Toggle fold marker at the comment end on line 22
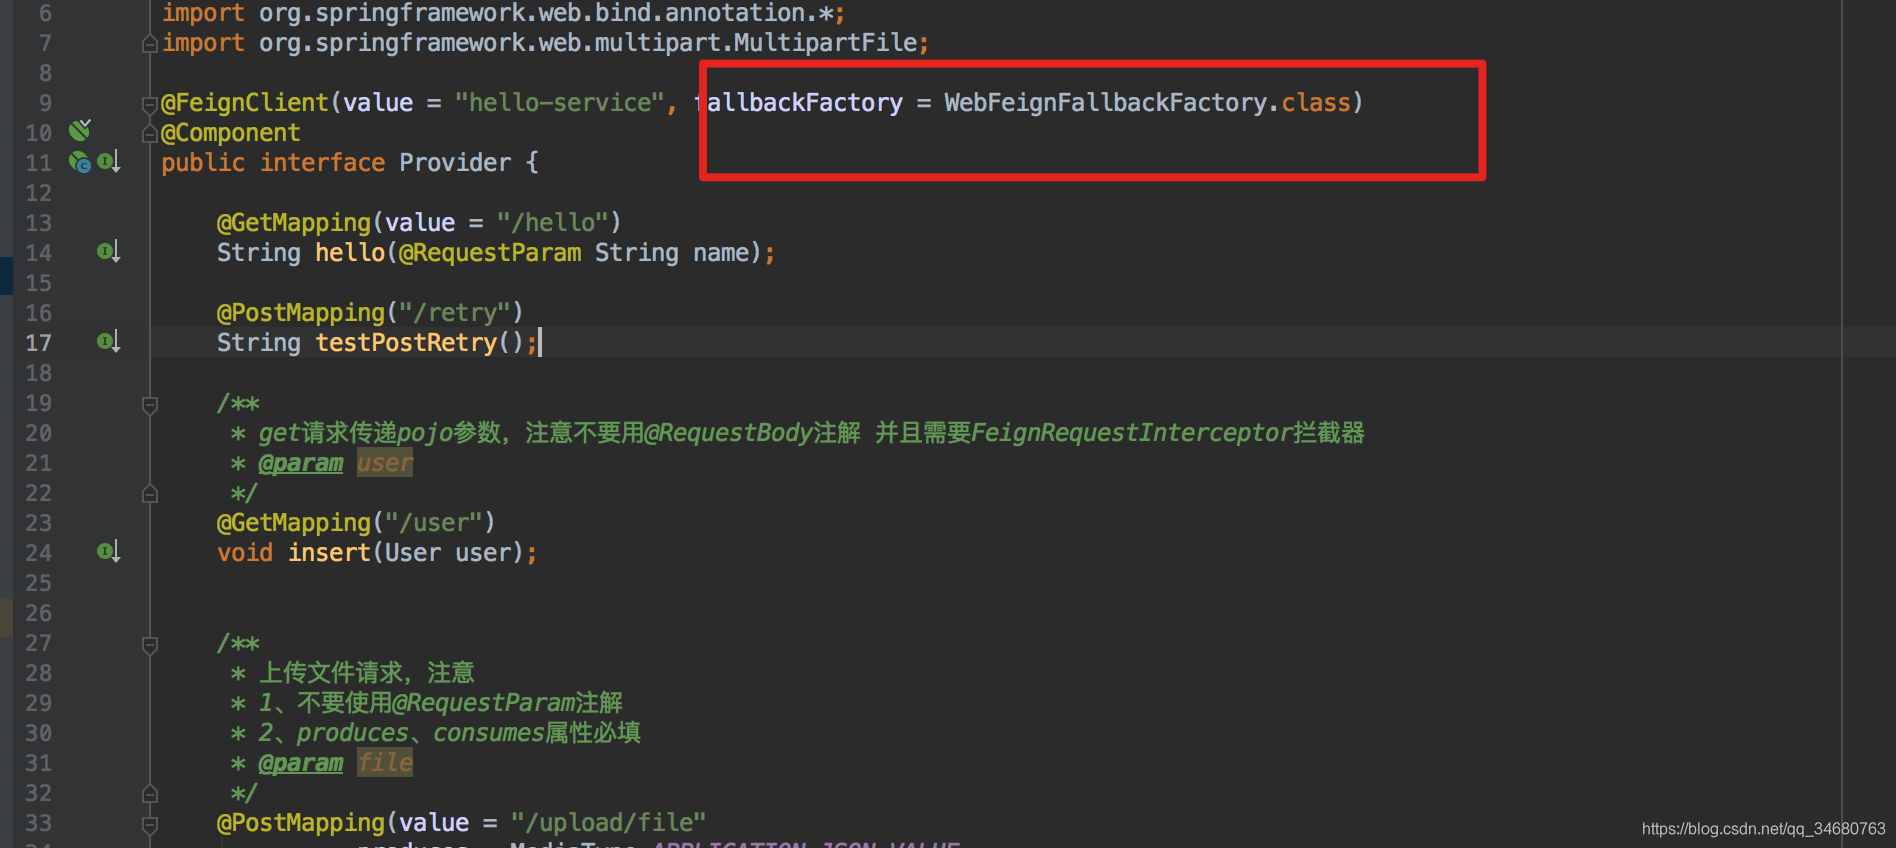The width and height of the screenshot is (1896, 848). coord(150,493)
